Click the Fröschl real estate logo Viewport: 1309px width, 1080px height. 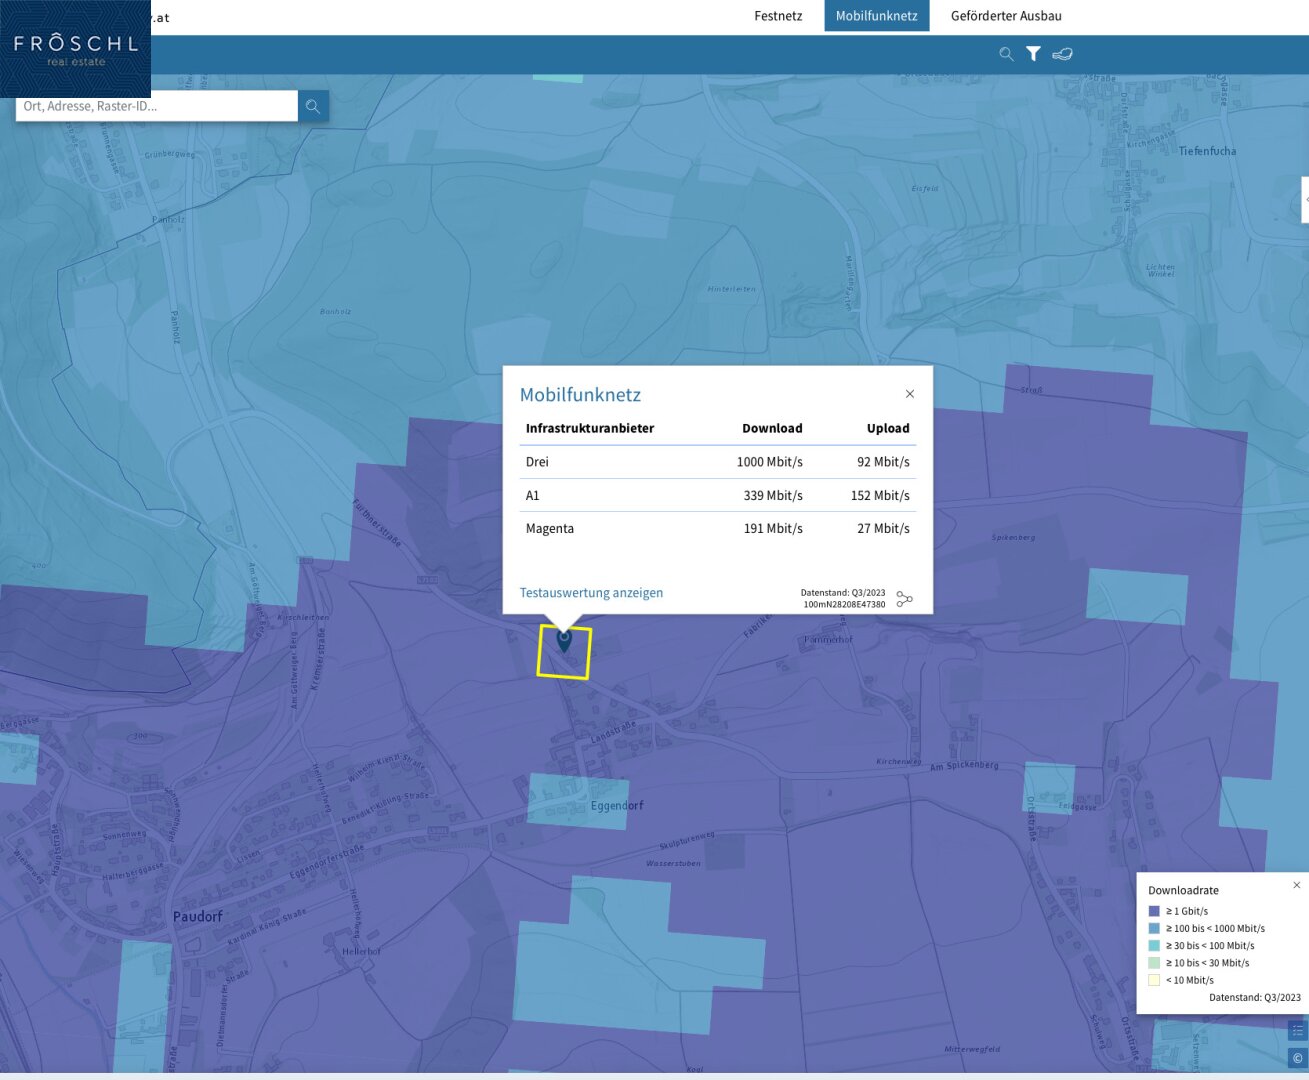(x=75, y=49)
